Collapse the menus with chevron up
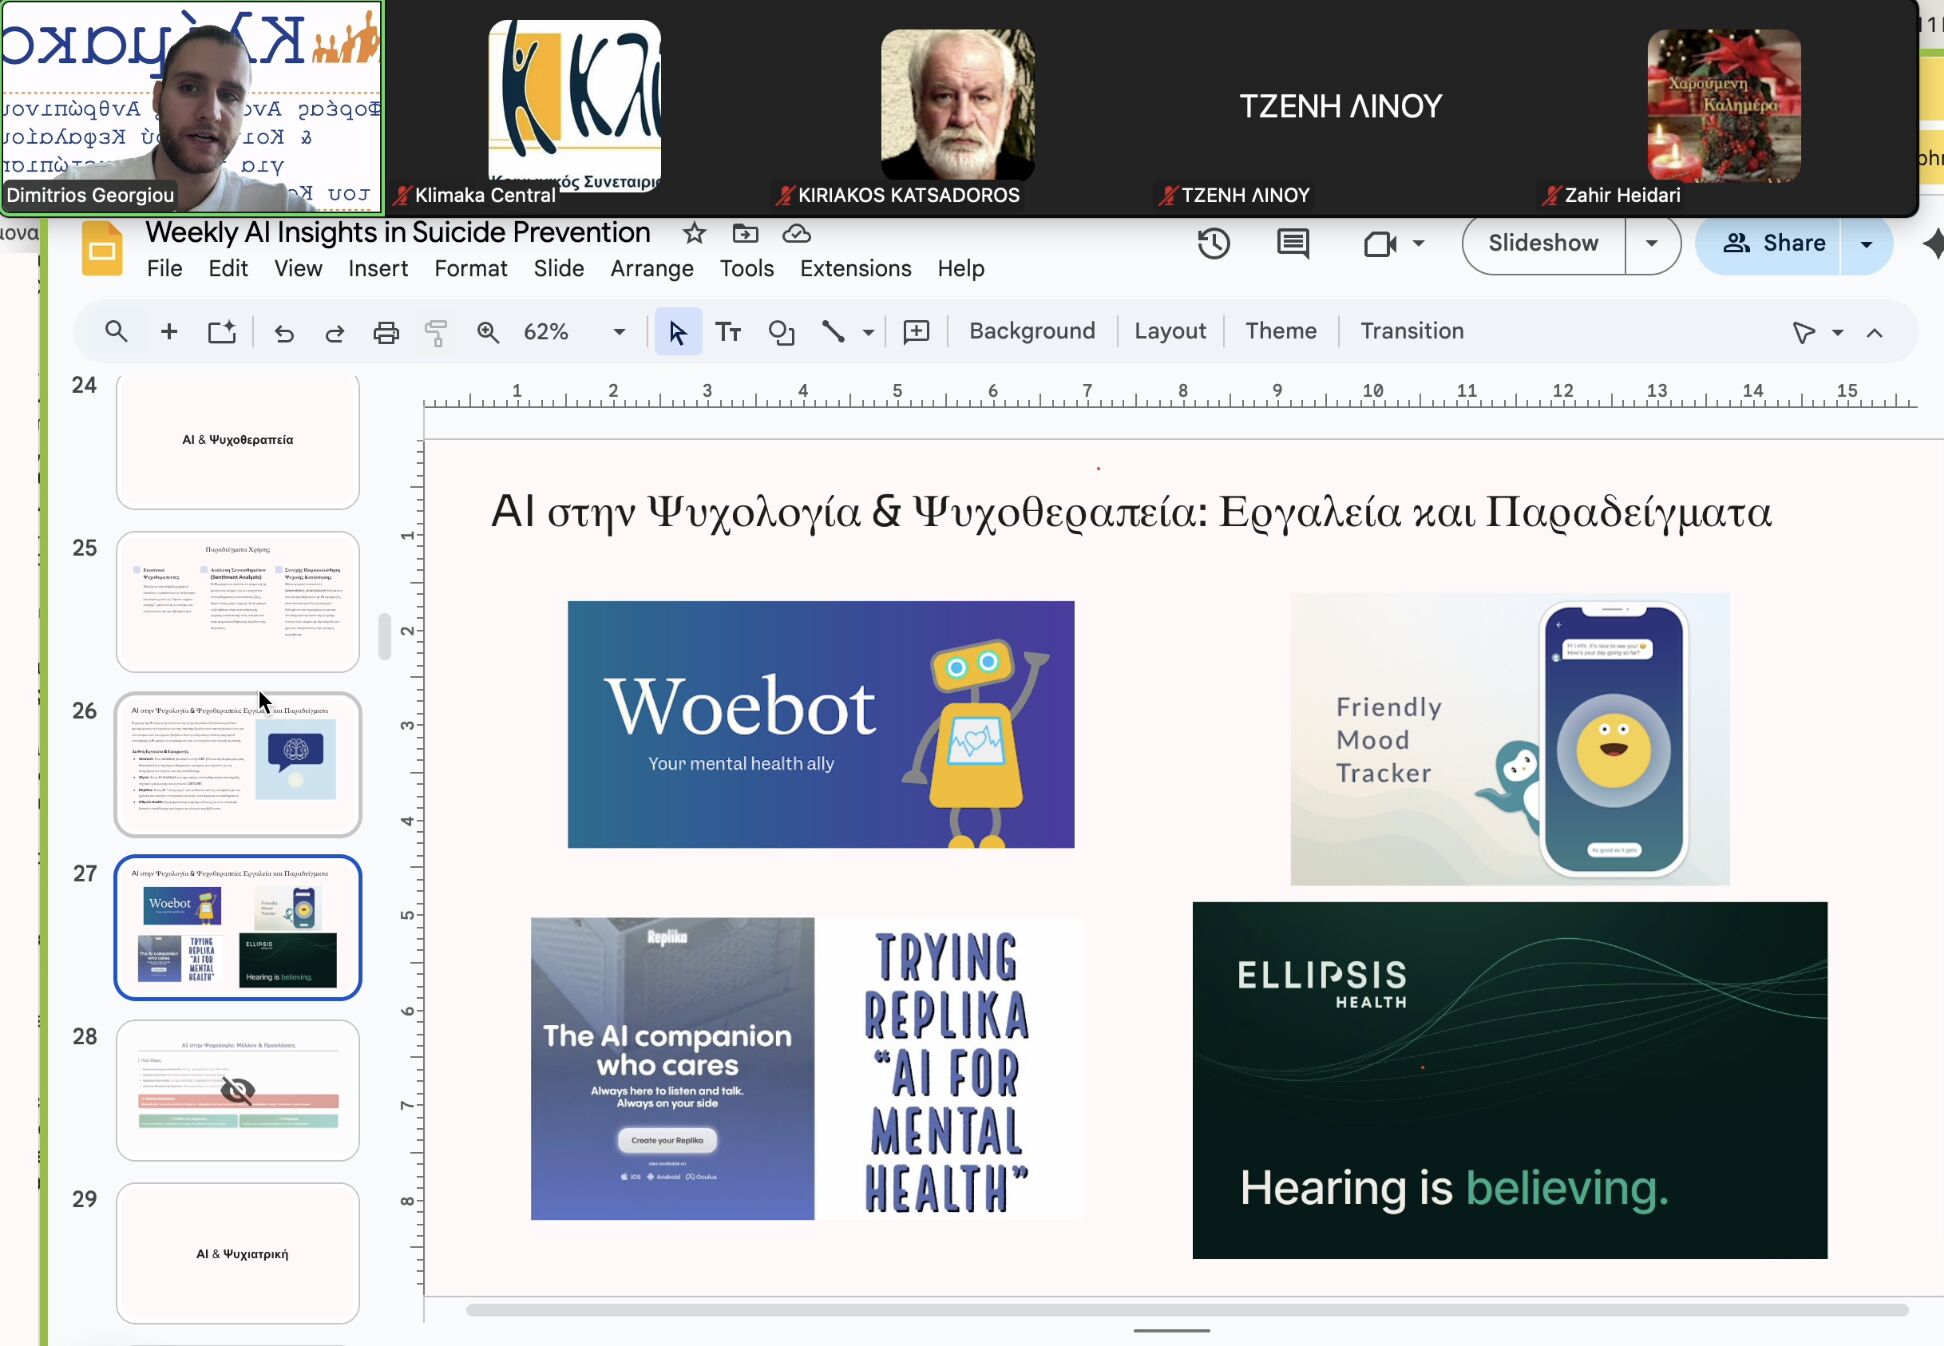 tap(1875, 333)
